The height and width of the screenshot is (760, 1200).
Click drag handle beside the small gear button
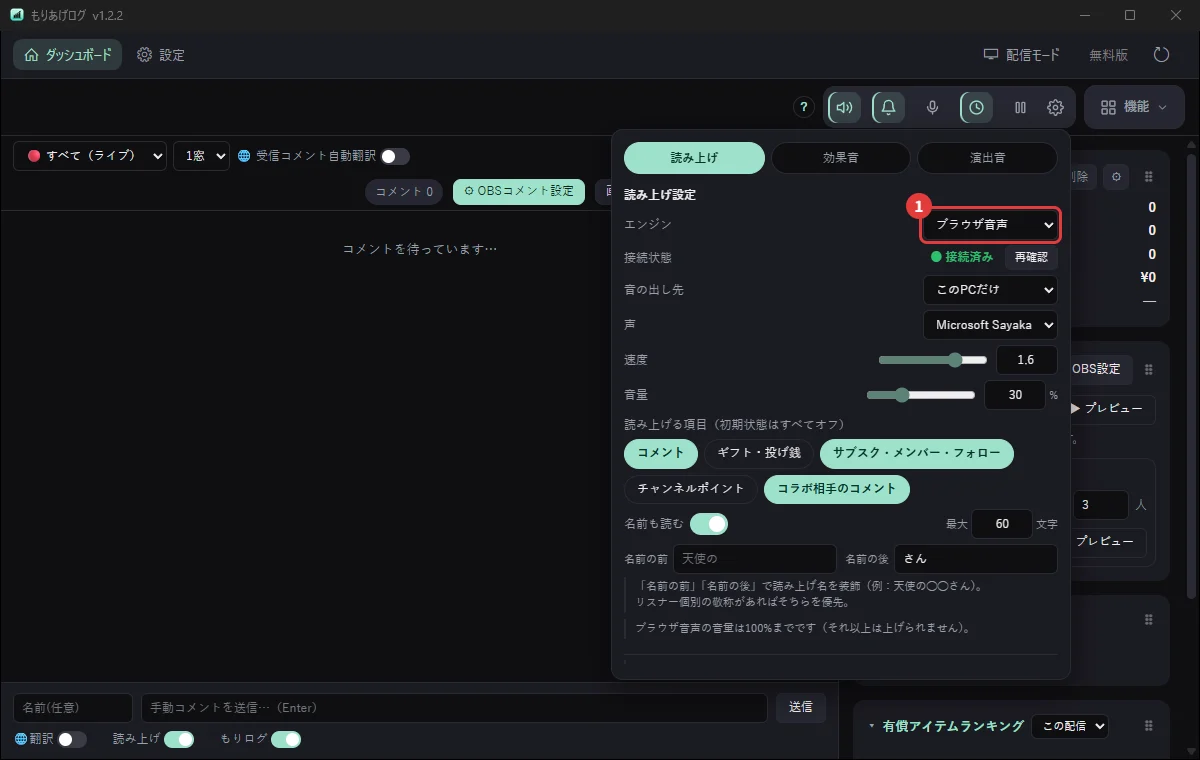coord(1148,177)
